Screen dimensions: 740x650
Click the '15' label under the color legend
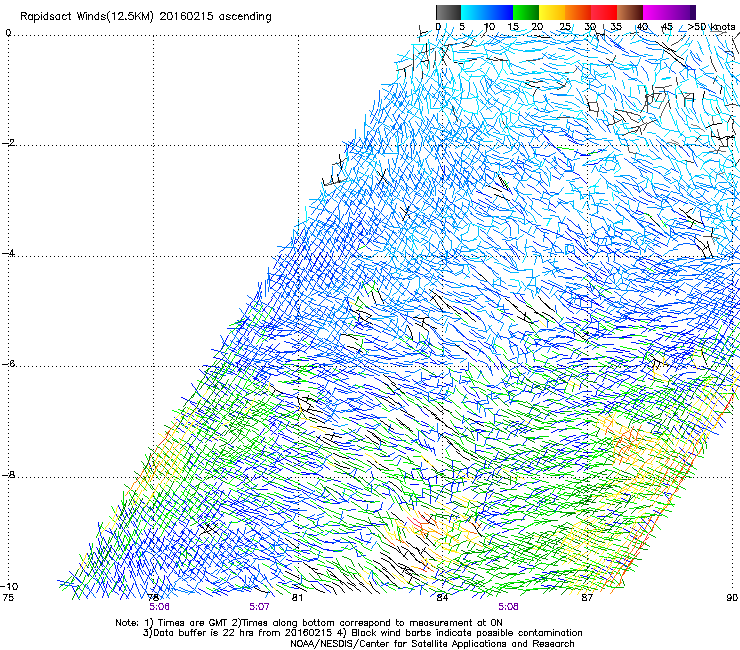point(513,27)
